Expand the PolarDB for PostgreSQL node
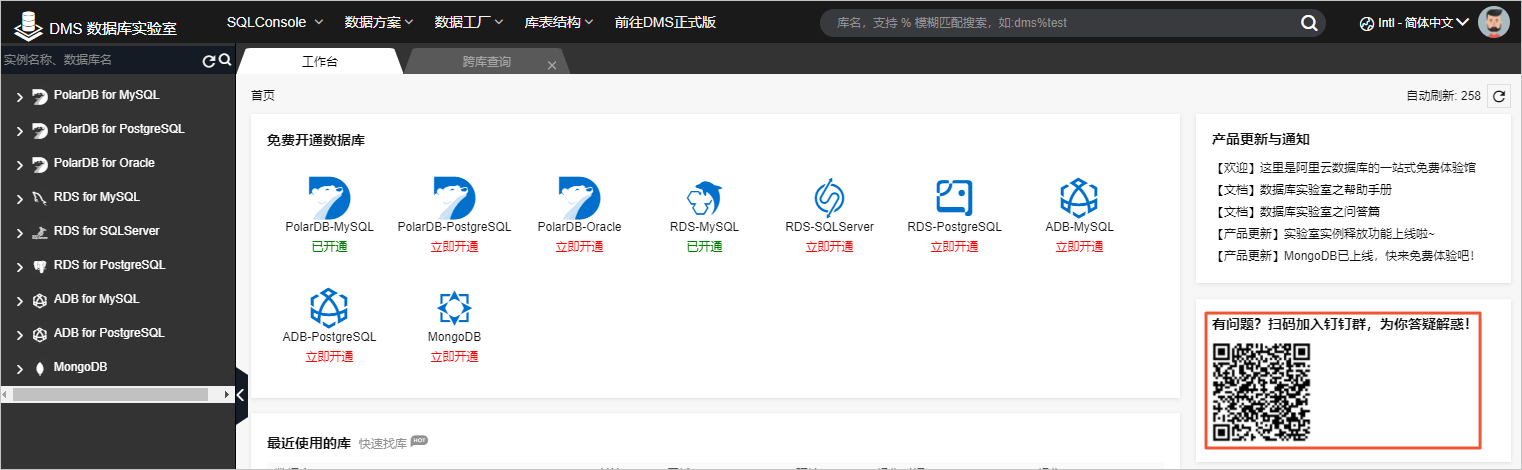Screen dimensions: 1522x470 tap(19, 131)
